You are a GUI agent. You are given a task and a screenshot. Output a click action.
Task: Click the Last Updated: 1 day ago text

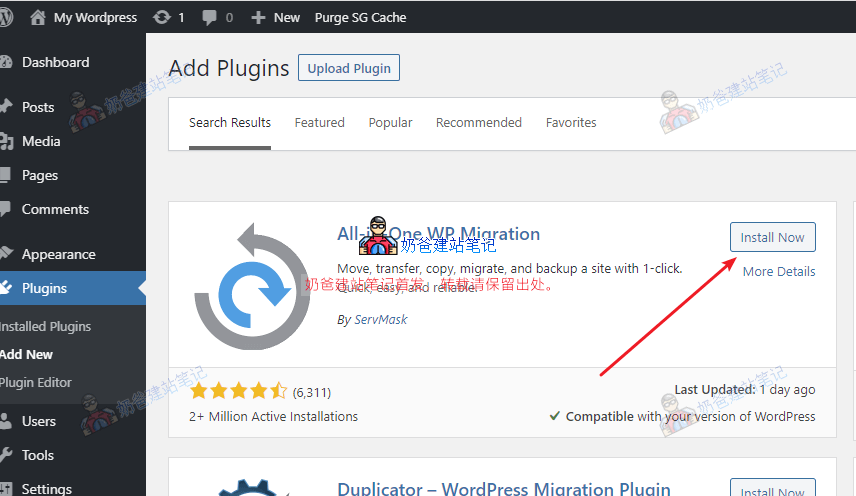745,390
